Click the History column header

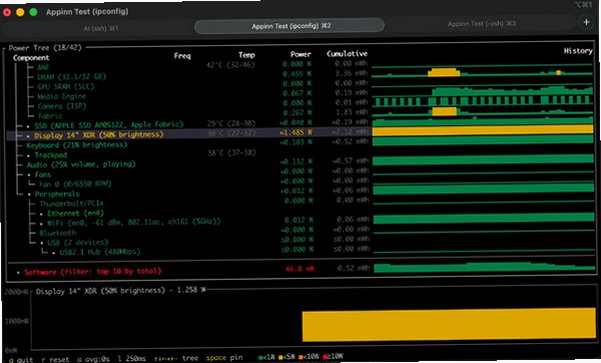[578, 51]
